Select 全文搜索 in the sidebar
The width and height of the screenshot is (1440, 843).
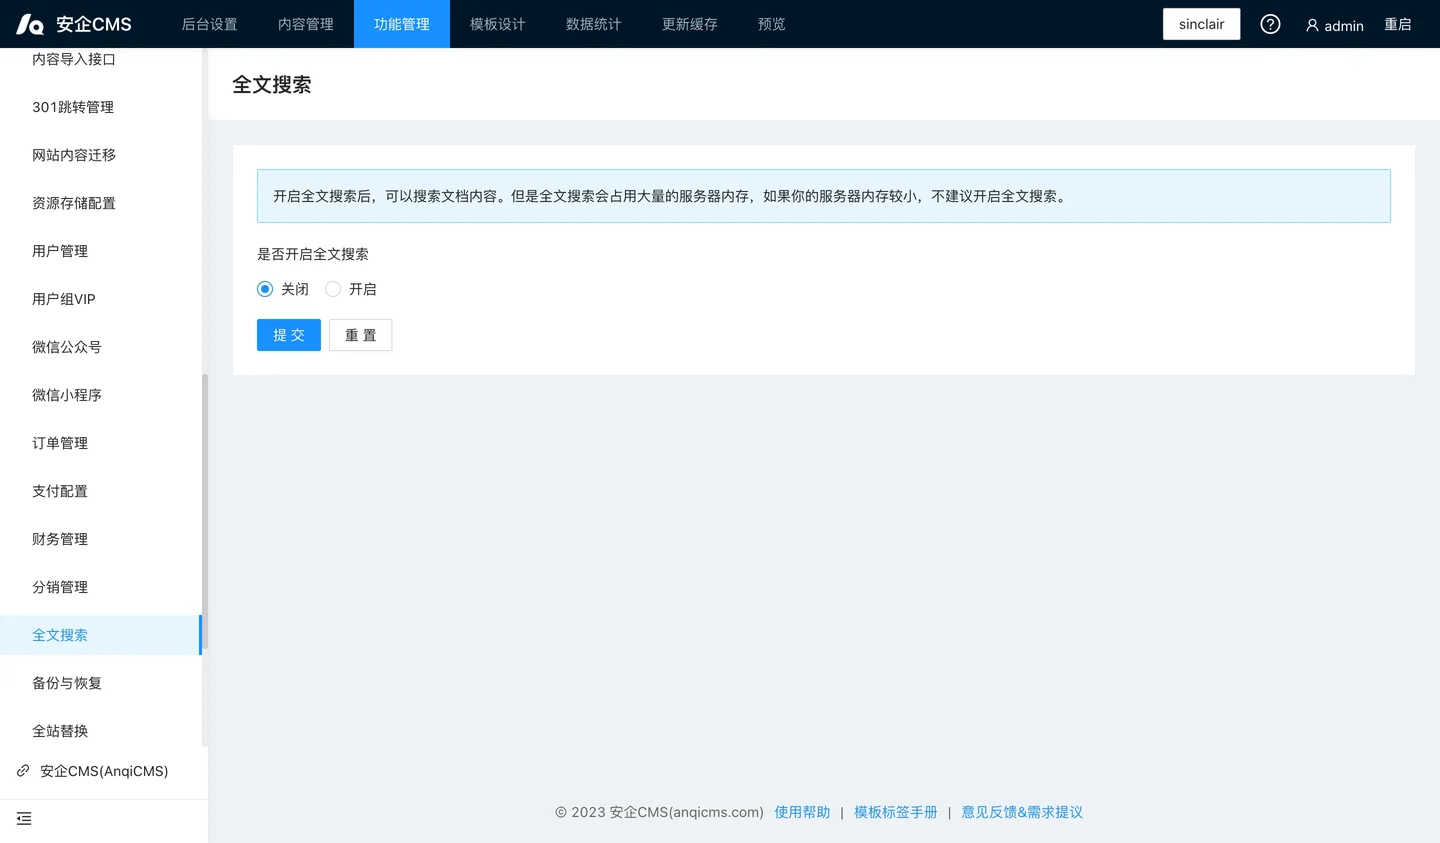100,635
